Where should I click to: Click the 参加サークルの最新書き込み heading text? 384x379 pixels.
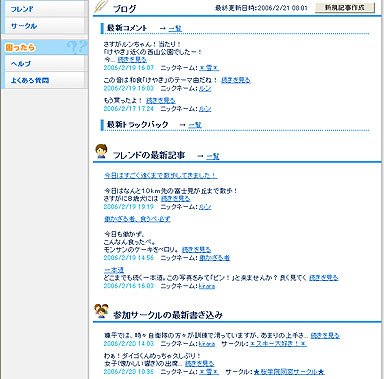(x=168, y=315)
